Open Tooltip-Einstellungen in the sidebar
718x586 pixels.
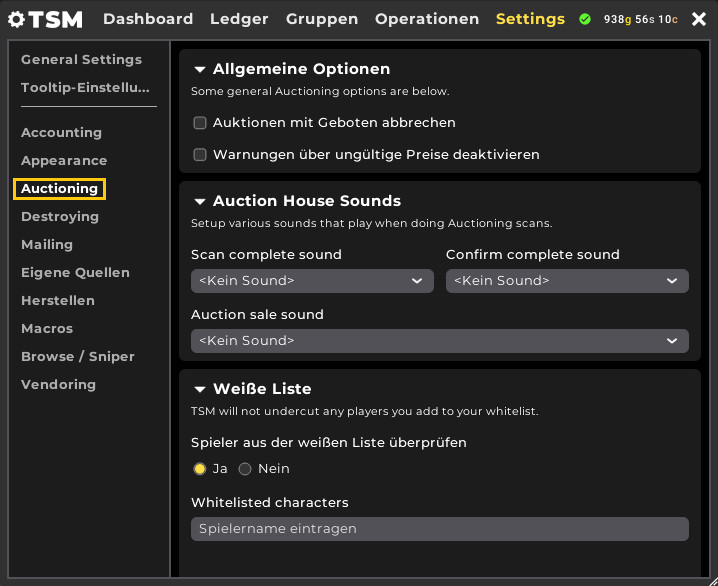(85, 87)
